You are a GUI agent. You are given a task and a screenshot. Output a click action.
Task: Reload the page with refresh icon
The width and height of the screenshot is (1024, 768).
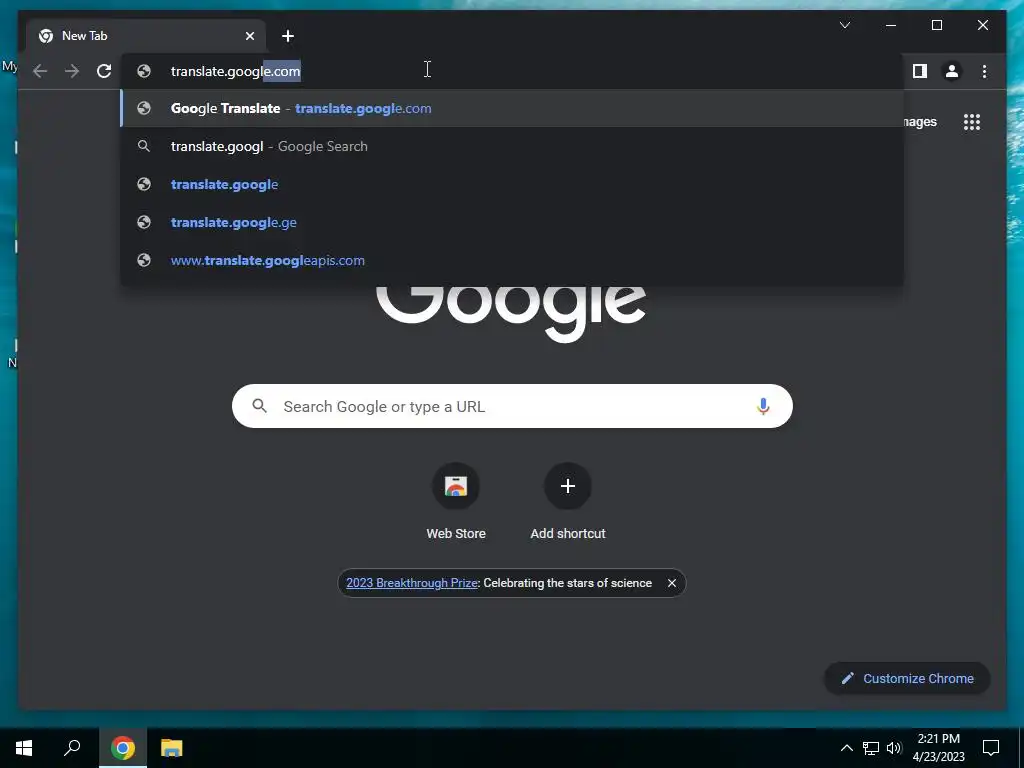click(x=104, y=71)
